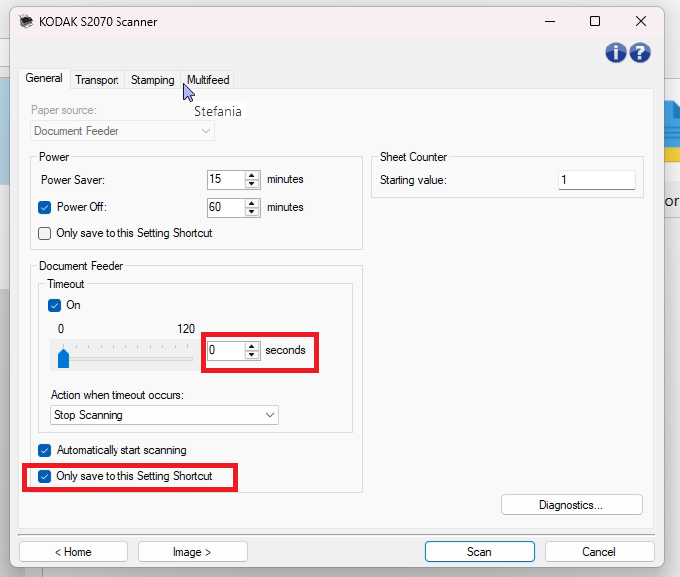Minimize the KODAK S2070 Scanner window
This screenshot has height=577, width=680.
tap(550, 21)
